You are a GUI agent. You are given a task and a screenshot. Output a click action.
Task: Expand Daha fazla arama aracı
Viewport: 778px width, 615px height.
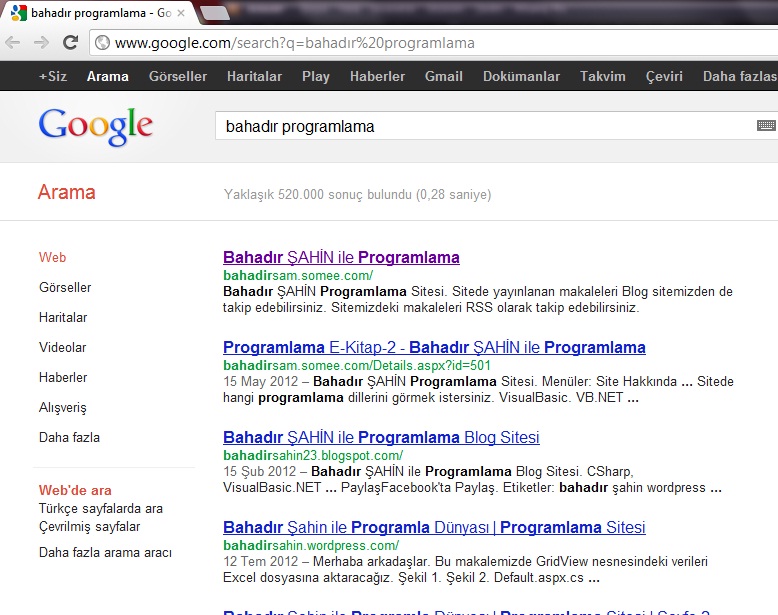[105, 552]
